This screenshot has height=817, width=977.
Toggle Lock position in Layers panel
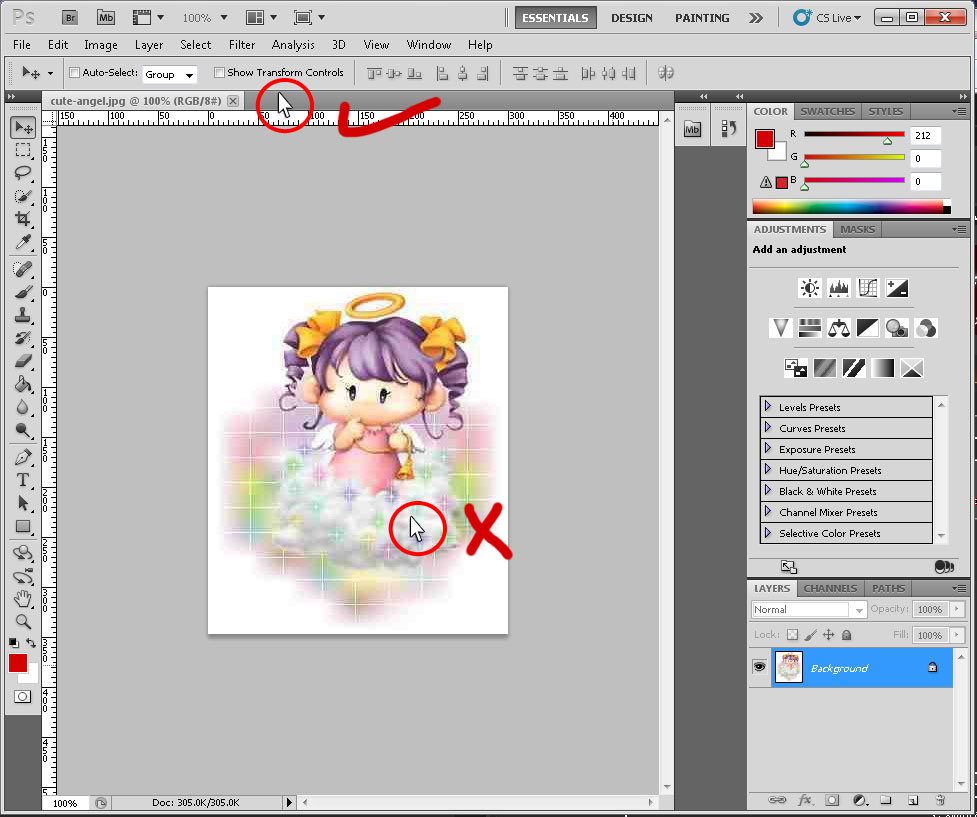(x=828, y=635)
